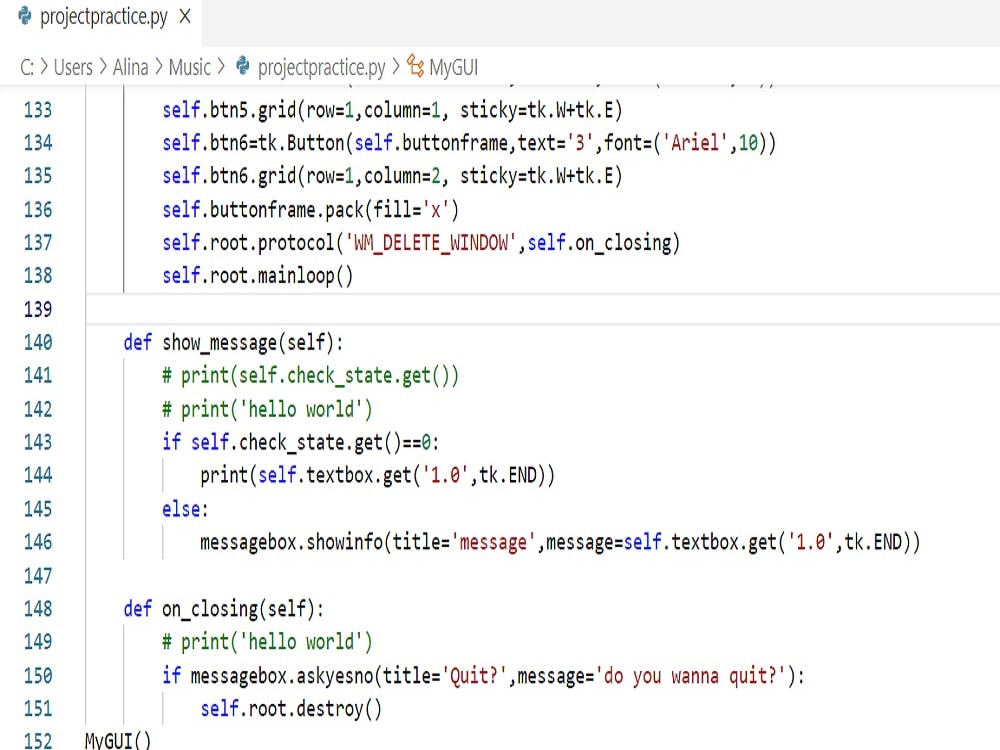Click line number 140 in gutter

38,342
